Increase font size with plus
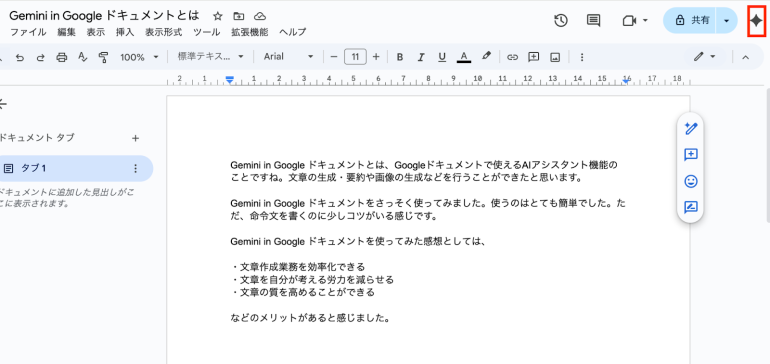 (376, 57)
